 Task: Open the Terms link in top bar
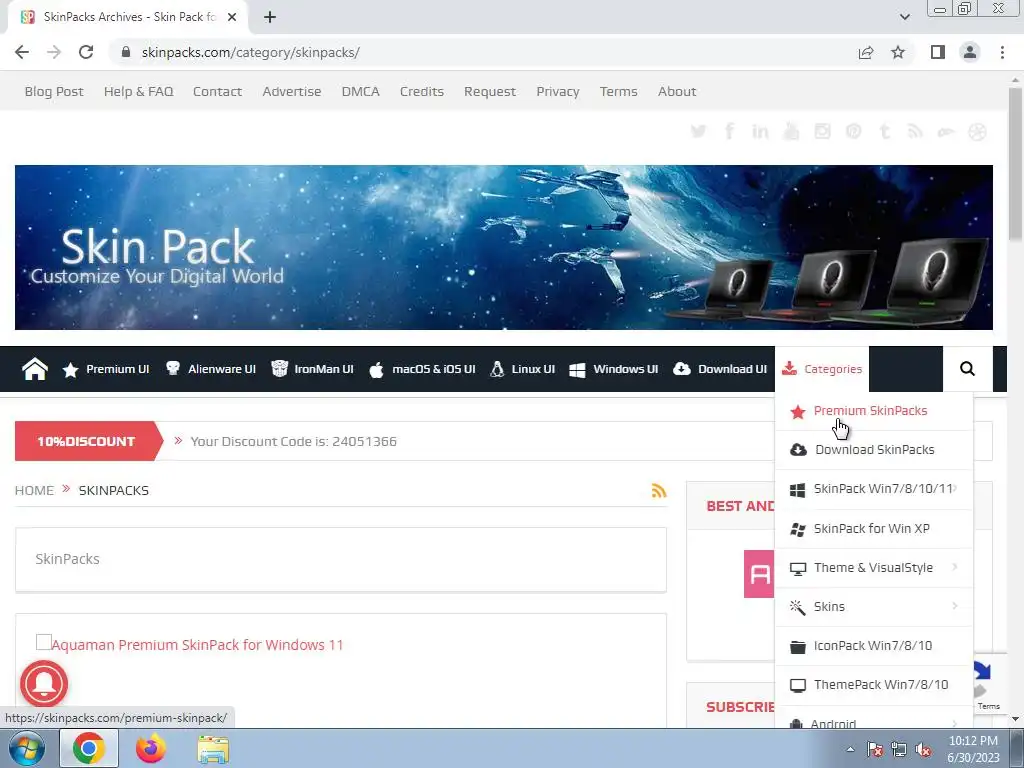coord(618,91)
